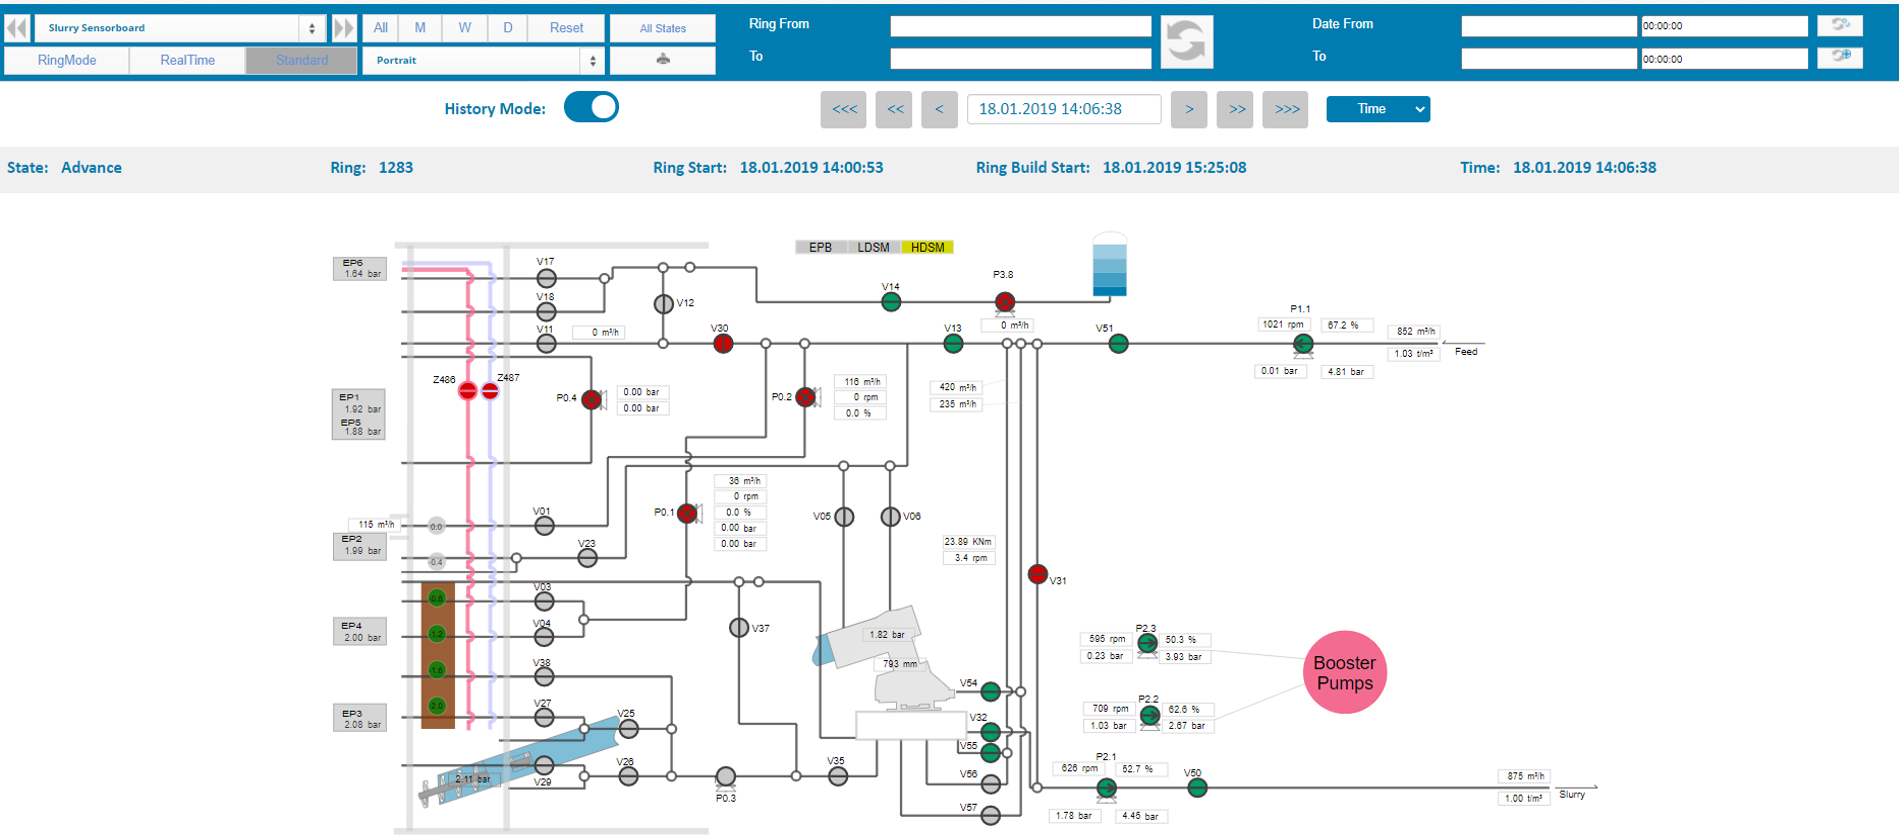The width and height of the screenshot is (1899, 837).
Task: Toggle the History Mode switch
Action: click(x=591, y=108)
